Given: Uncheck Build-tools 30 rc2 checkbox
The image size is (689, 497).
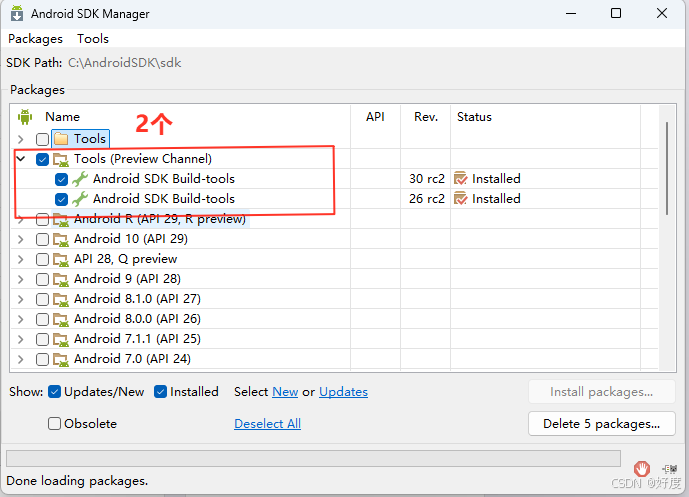Looking at the screenshot, I should (62, 179).
